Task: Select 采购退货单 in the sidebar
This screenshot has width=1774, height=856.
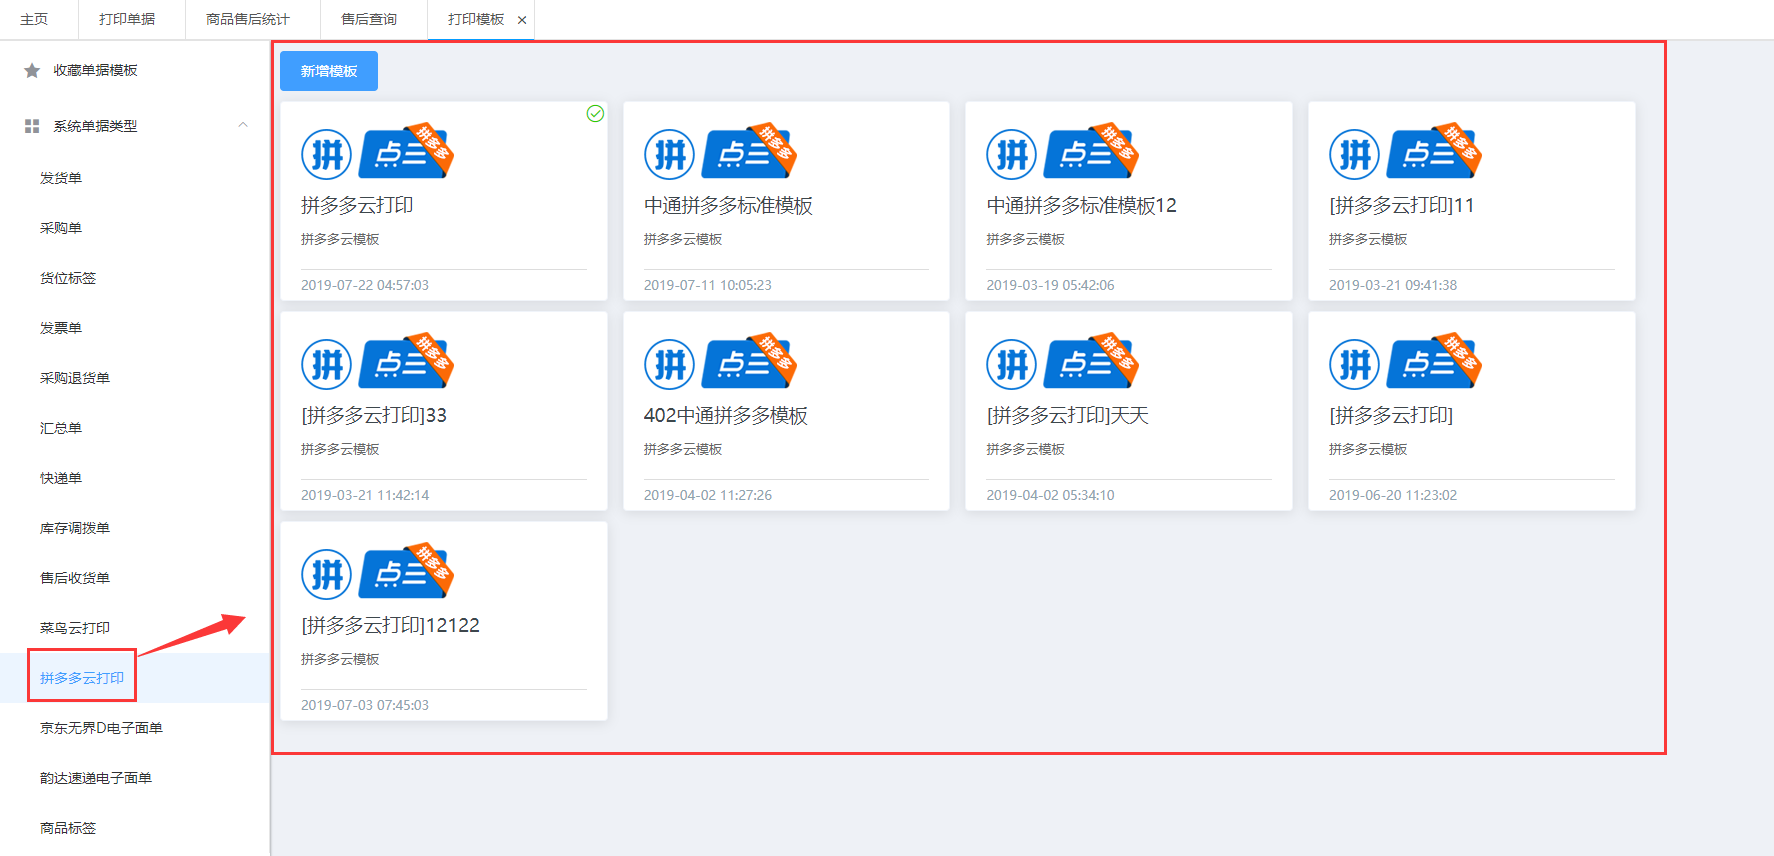Action: (x=75, y=378)
